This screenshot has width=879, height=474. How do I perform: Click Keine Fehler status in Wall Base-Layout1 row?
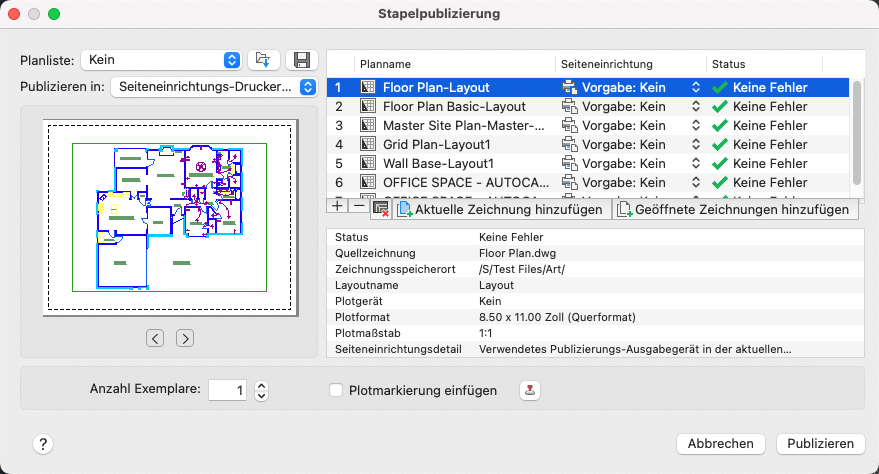point(770,164)
